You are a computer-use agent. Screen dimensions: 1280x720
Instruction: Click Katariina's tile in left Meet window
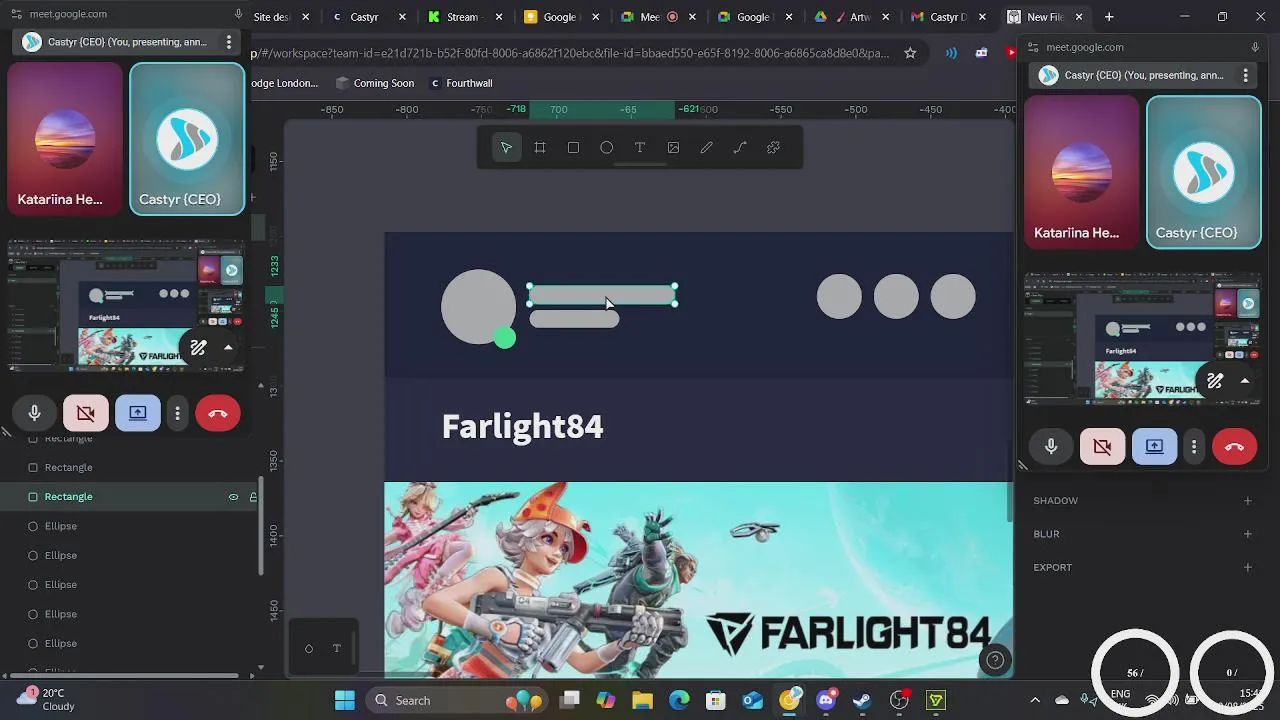point(65,139)
